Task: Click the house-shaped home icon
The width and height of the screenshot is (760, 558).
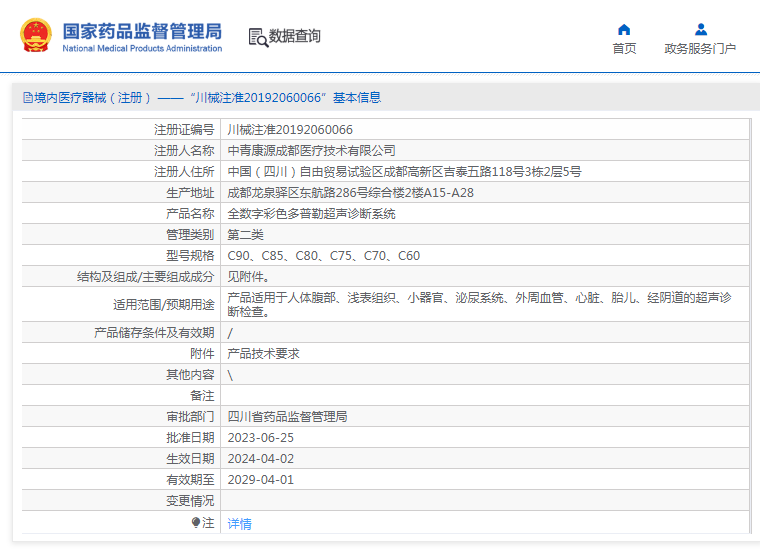Action: (x=624, y=29)
